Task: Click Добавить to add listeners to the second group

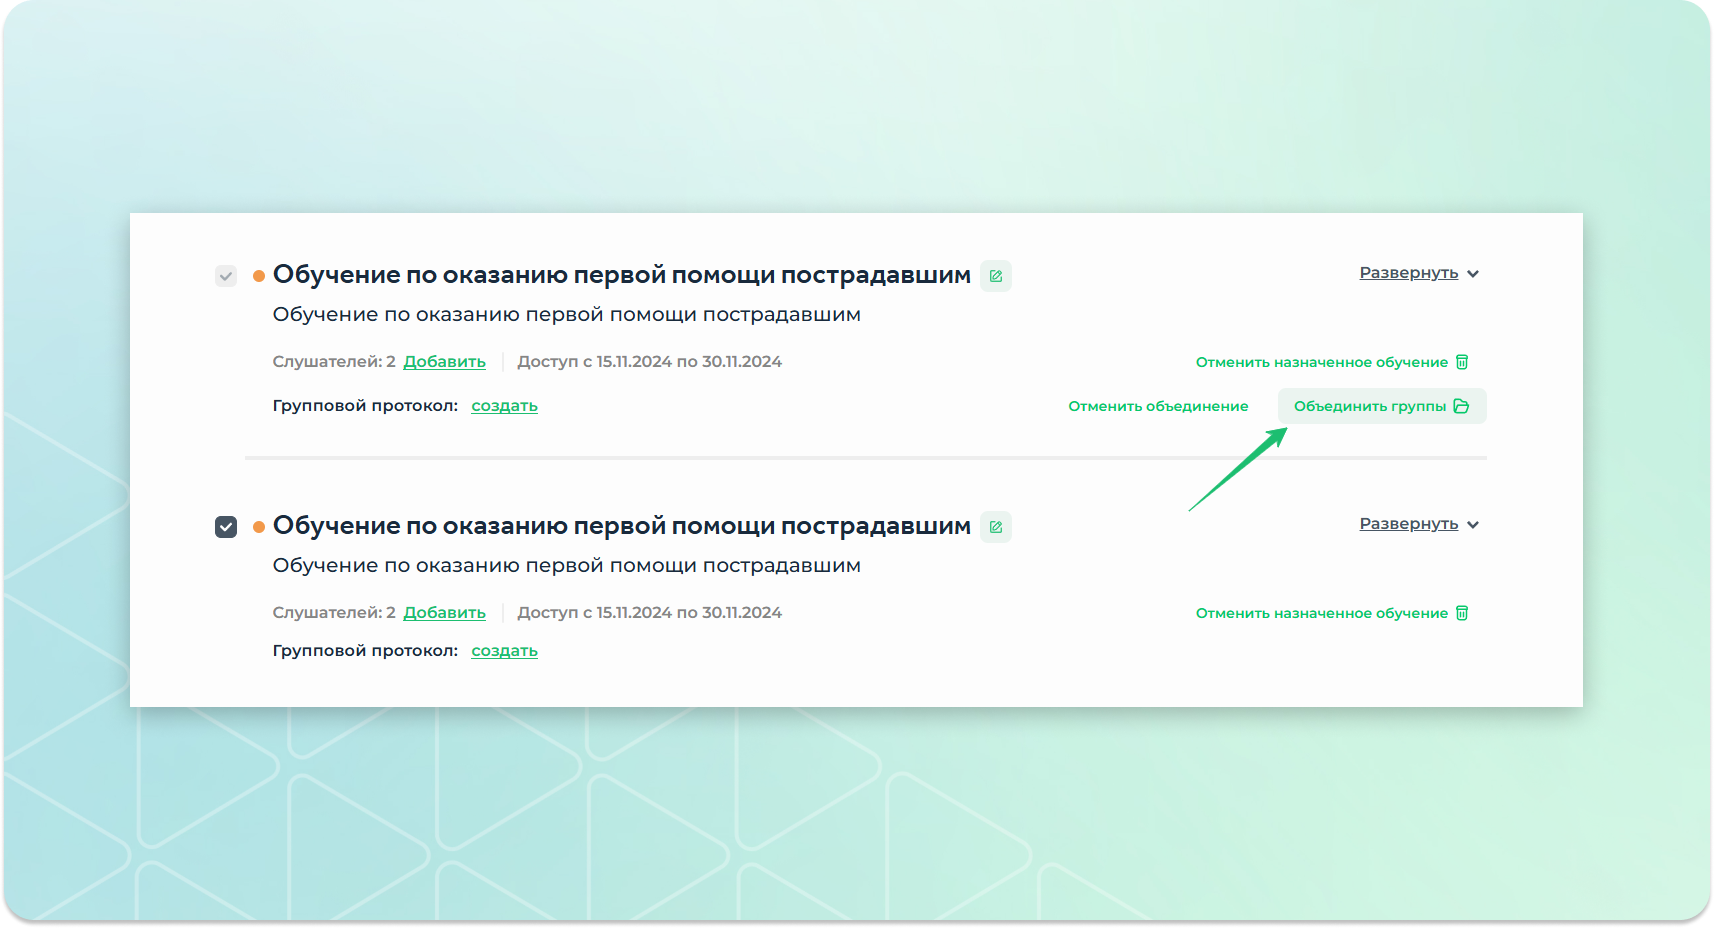Action: (444, 613)
